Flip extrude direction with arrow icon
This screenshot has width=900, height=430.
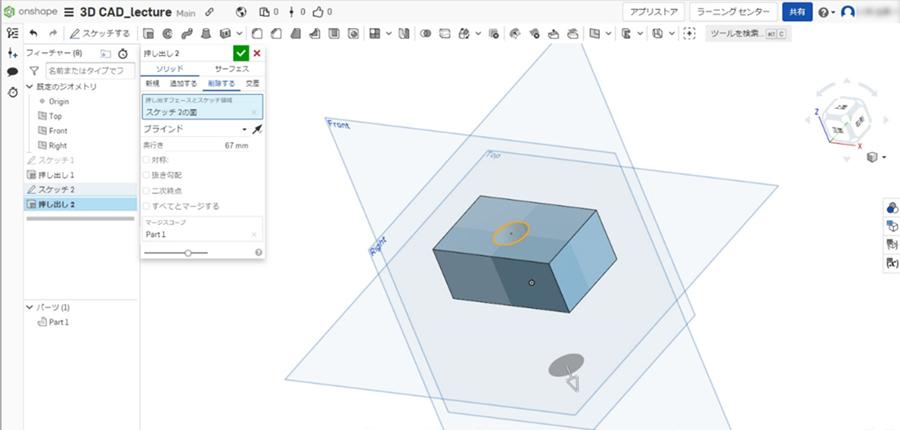coord(257,129)
